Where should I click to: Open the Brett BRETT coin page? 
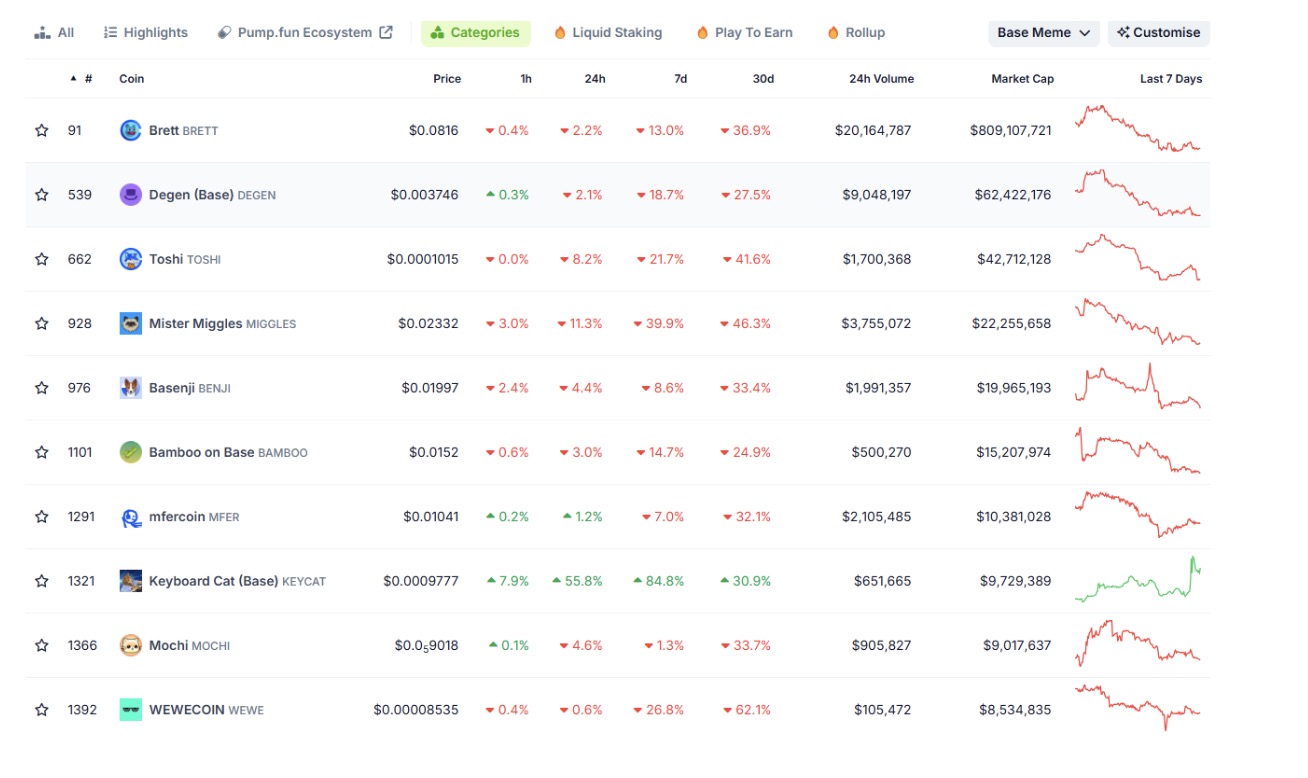(x=183, y=130)
